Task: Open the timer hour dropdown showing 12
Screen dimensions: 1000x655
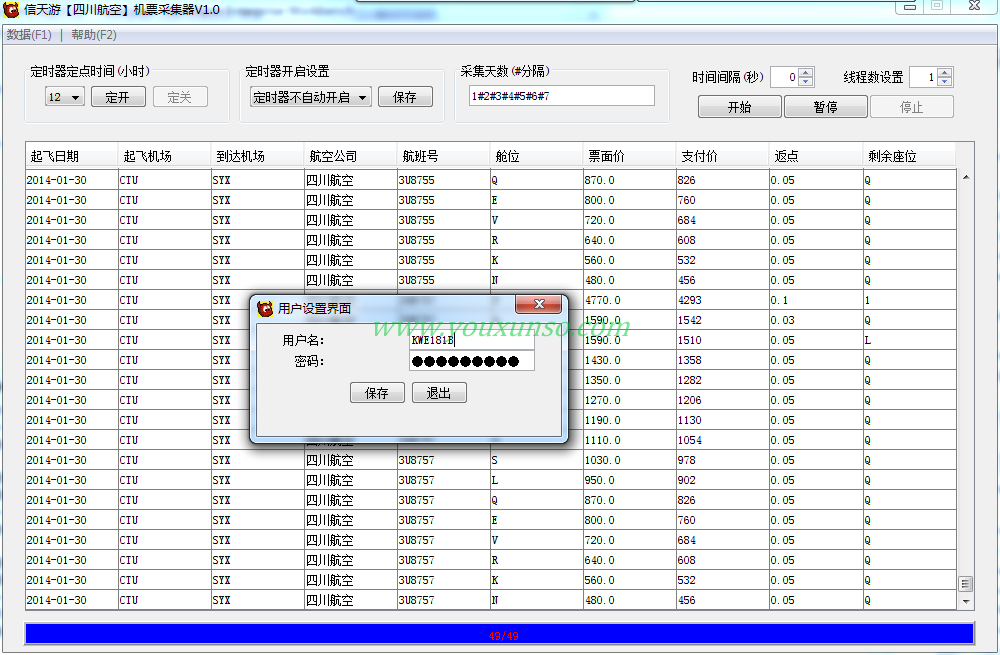Action: click(64, 97)
